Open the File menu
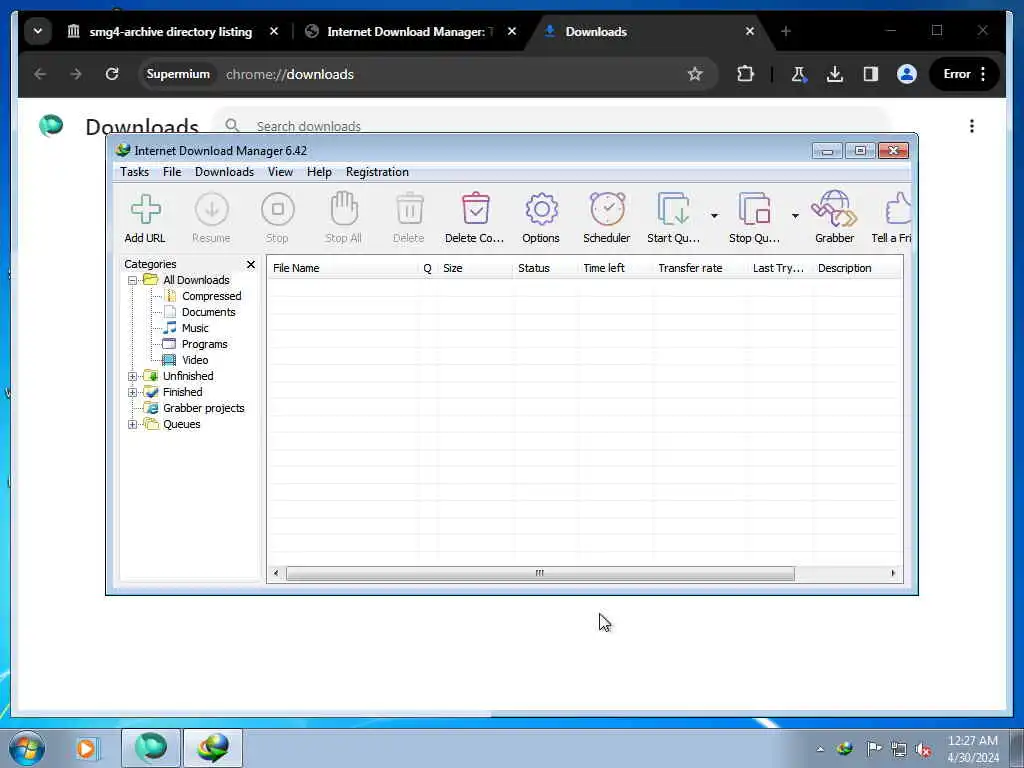Viewport: 1024px width, 768px height. pyautogui.click(x=172, y=172)
